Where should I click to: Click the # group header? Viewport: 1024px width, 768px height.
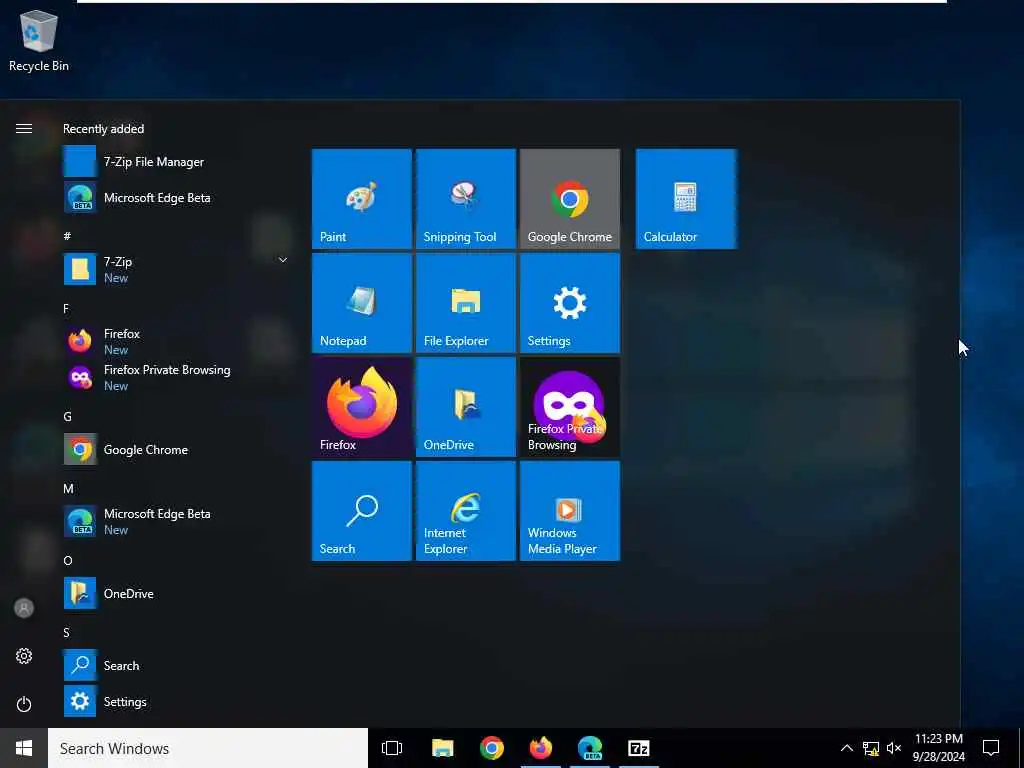(67, 236)
